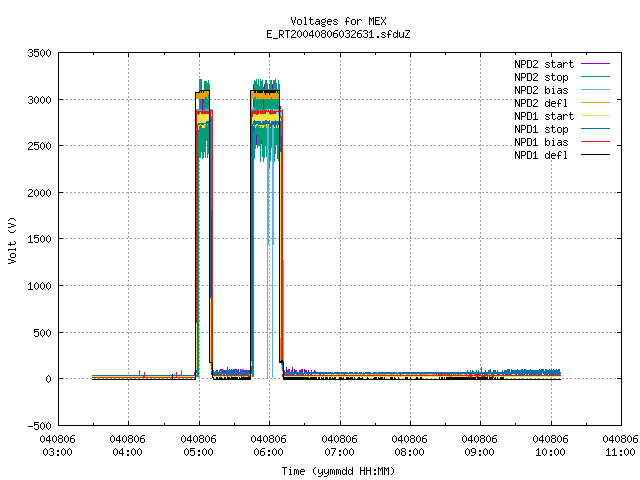
Task: Click the 2000 y-axis tick label
Action: 40,193
